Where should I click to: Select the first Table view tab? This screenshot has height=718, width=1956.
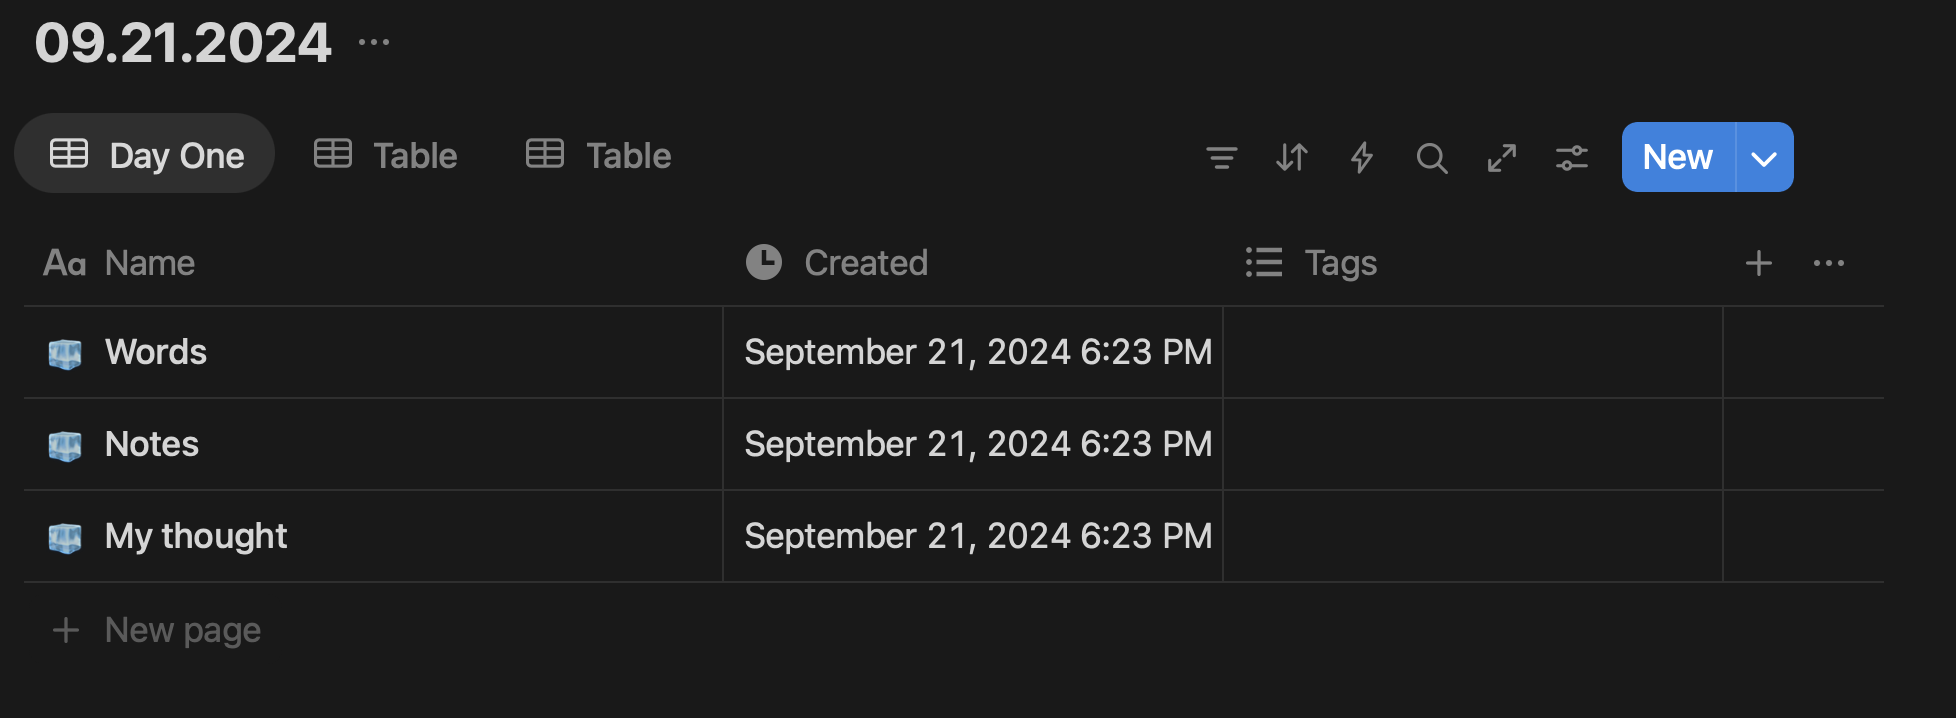(385, 155)
